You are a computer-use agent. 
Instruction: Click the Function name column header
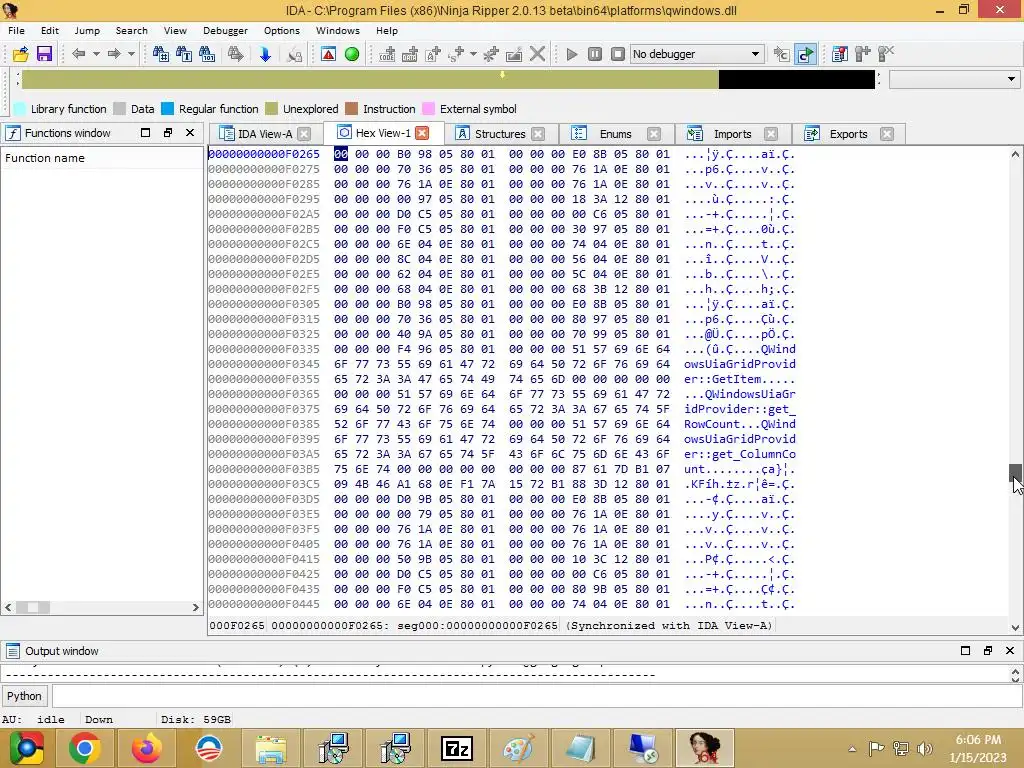[103, 158]
